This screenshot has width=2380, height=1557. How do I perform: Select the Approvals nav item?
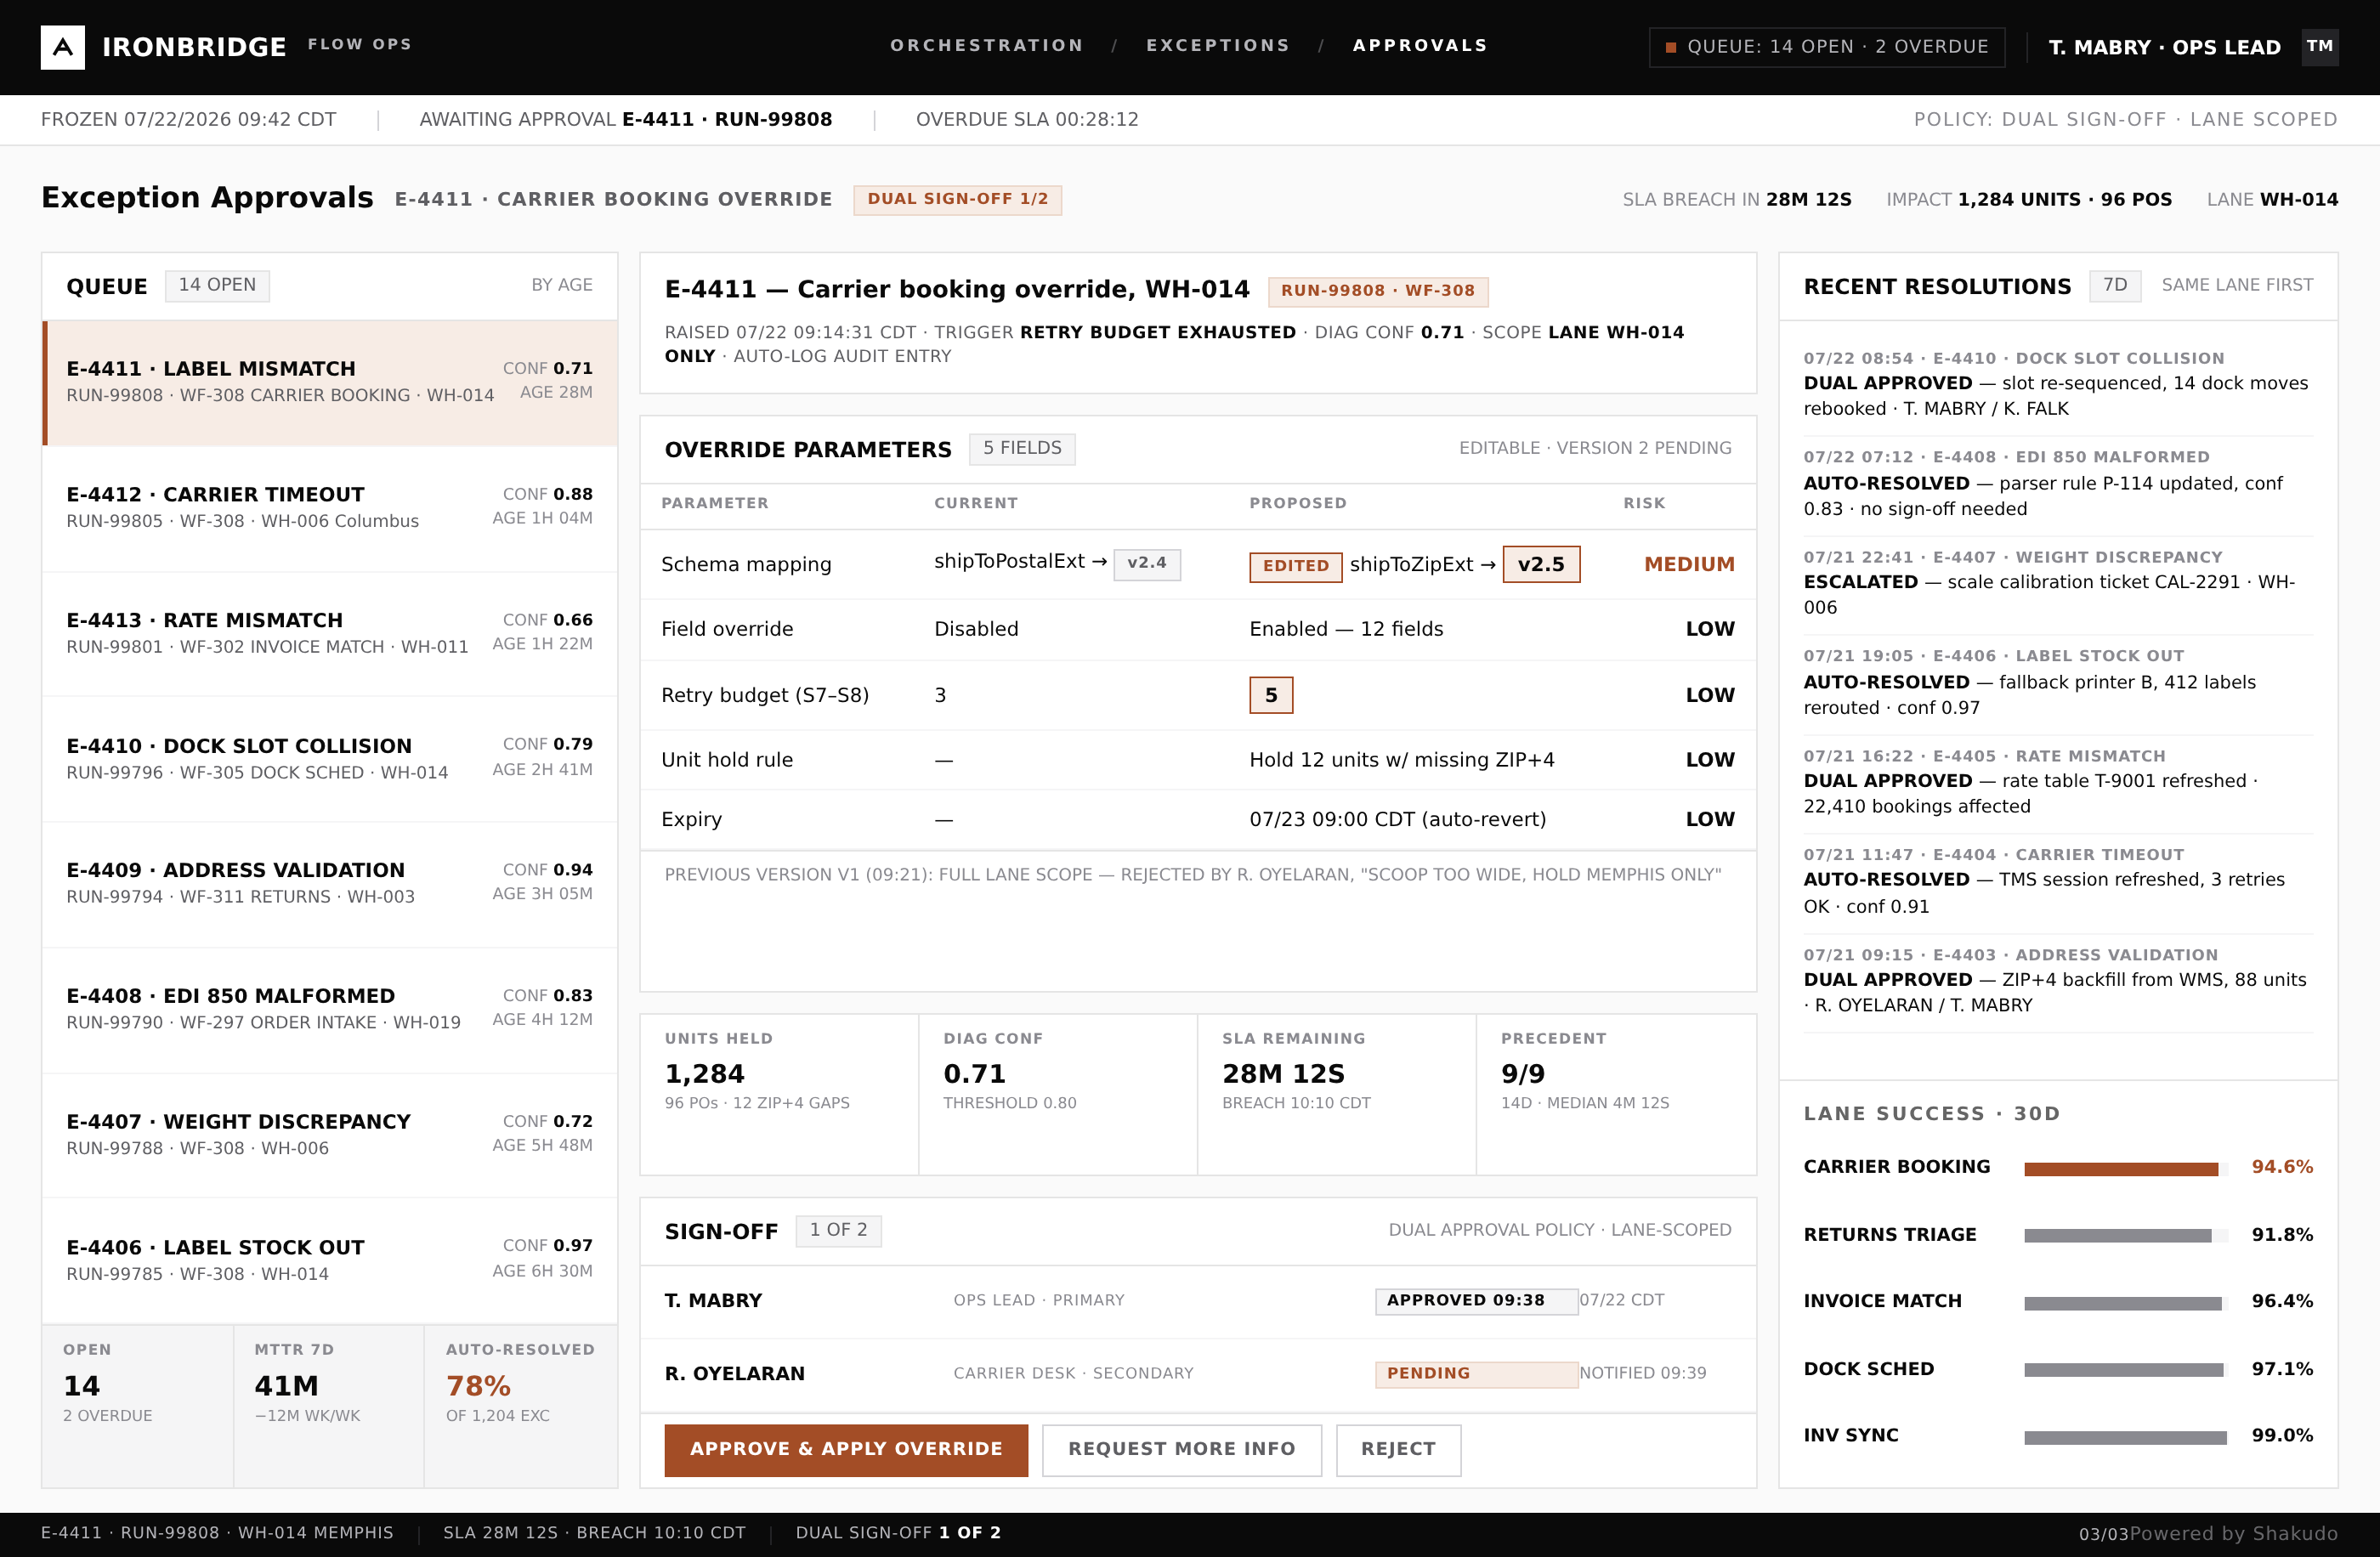(1420, 45)
